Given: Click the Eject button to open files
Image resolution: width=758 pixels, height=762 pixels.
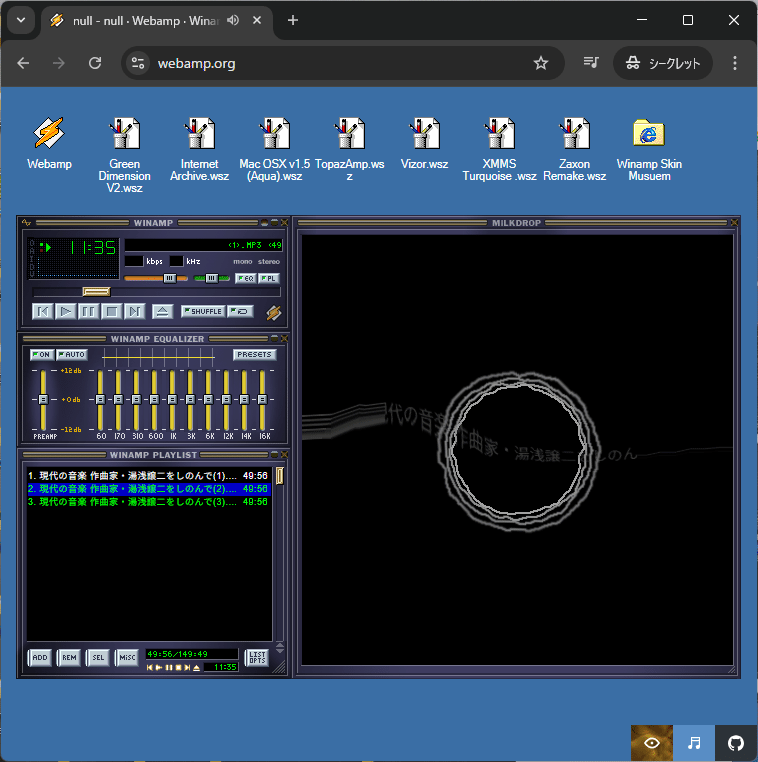Looking at the screenshot, I should 162,311.
